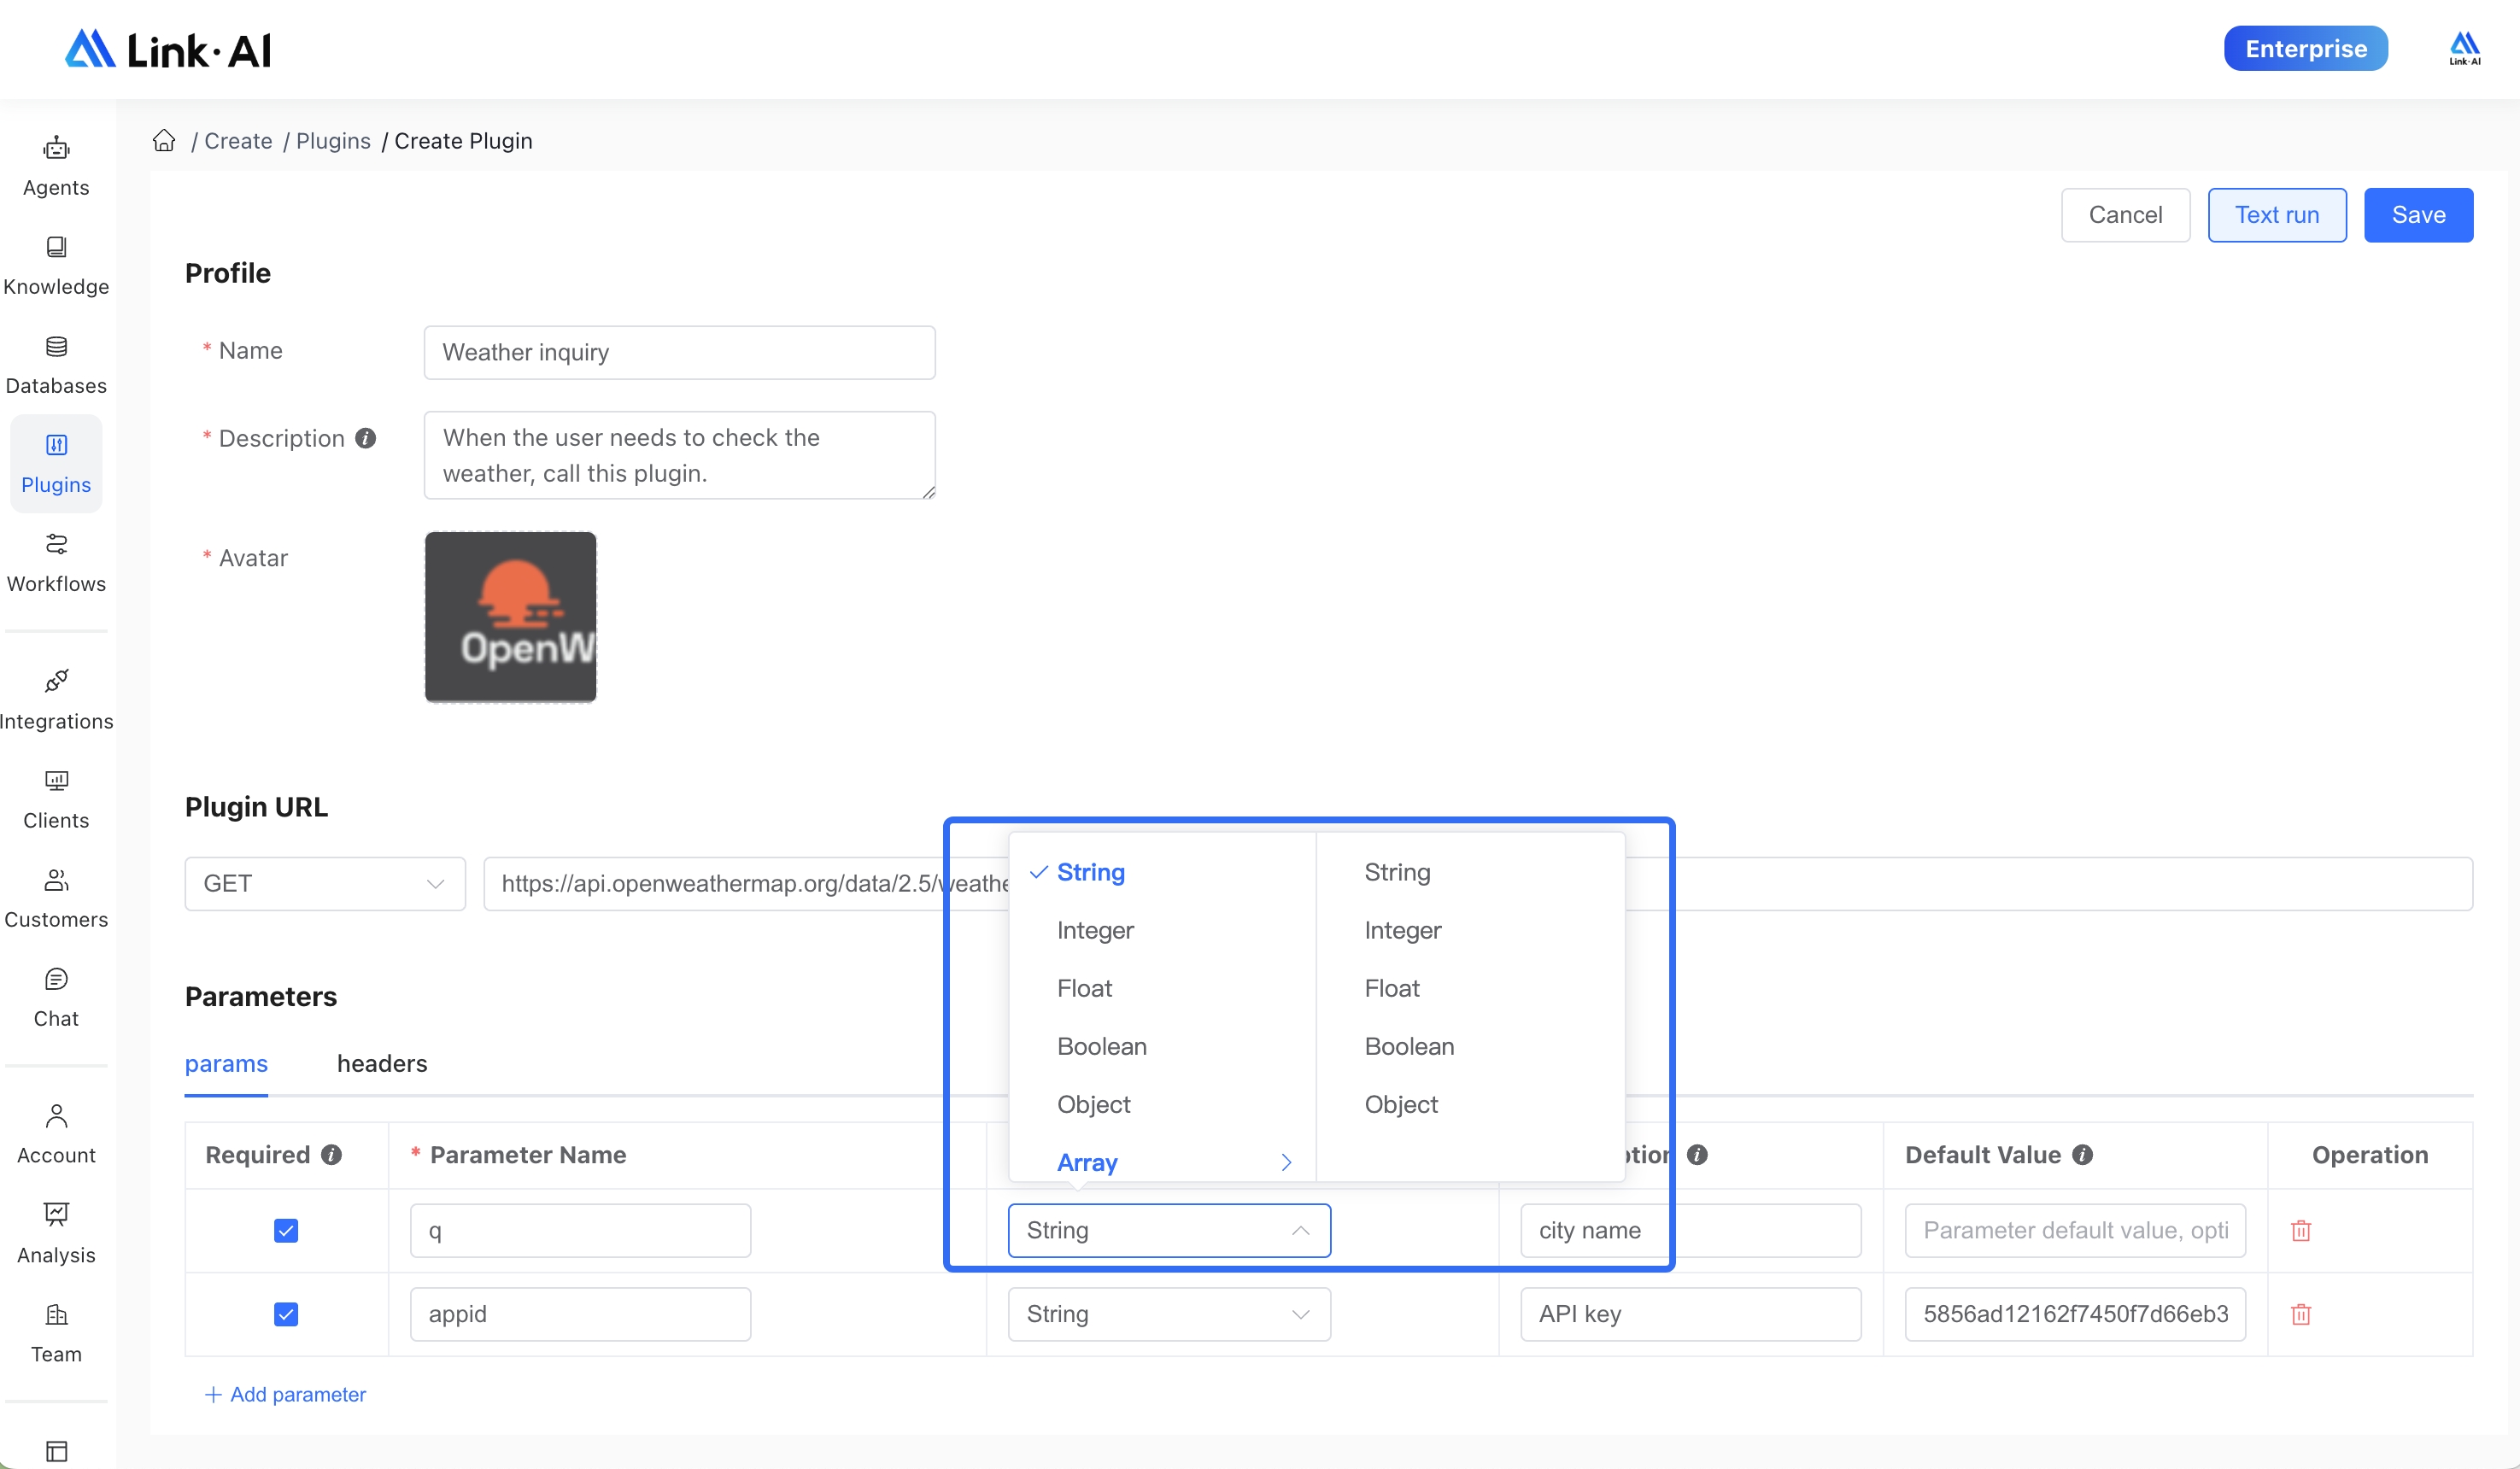Click the city name description field
Screen dimensions: 2520x1469
point(1690,1230)
